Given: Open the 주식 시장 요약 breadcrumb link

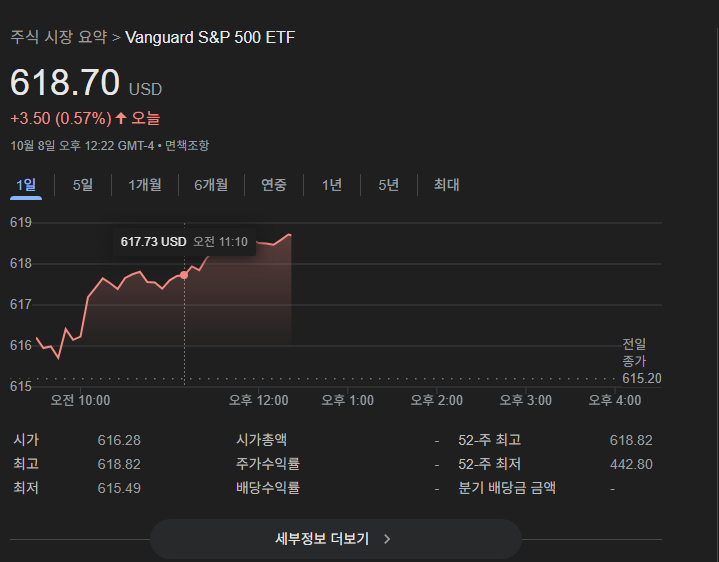Looking at the screenshot, I should pos(59,37).
